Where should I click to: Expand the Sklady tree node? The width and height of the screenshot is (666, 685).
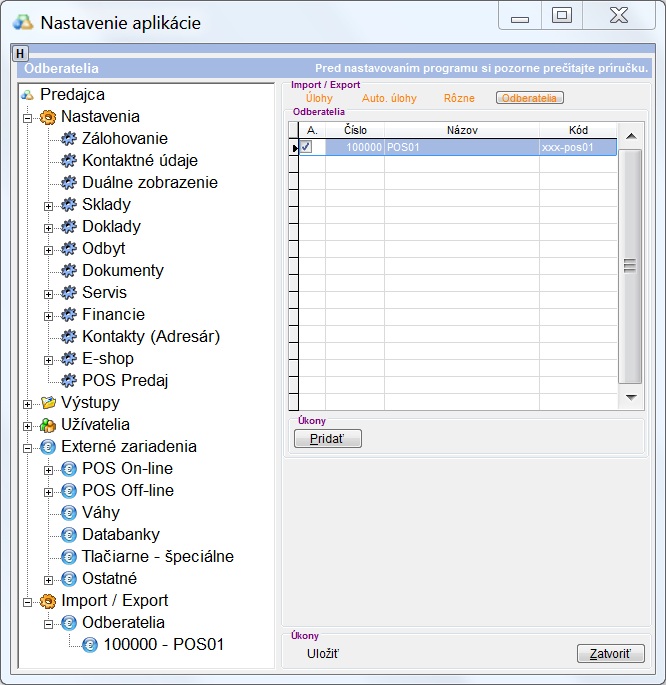[x=48, y=205]
